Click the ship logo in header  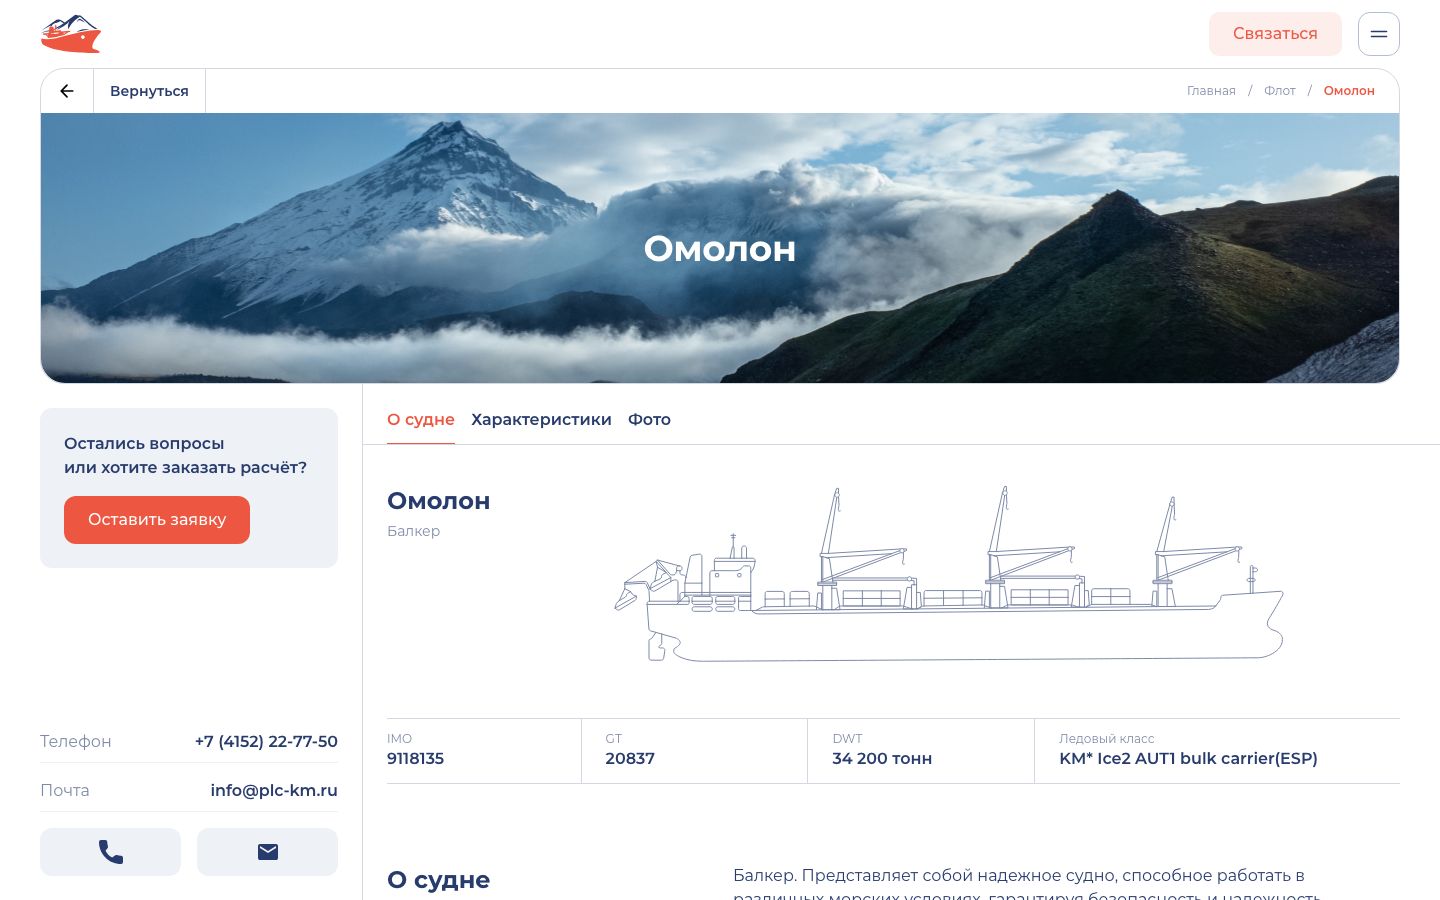pyautogui.click(x=71, y=34)
